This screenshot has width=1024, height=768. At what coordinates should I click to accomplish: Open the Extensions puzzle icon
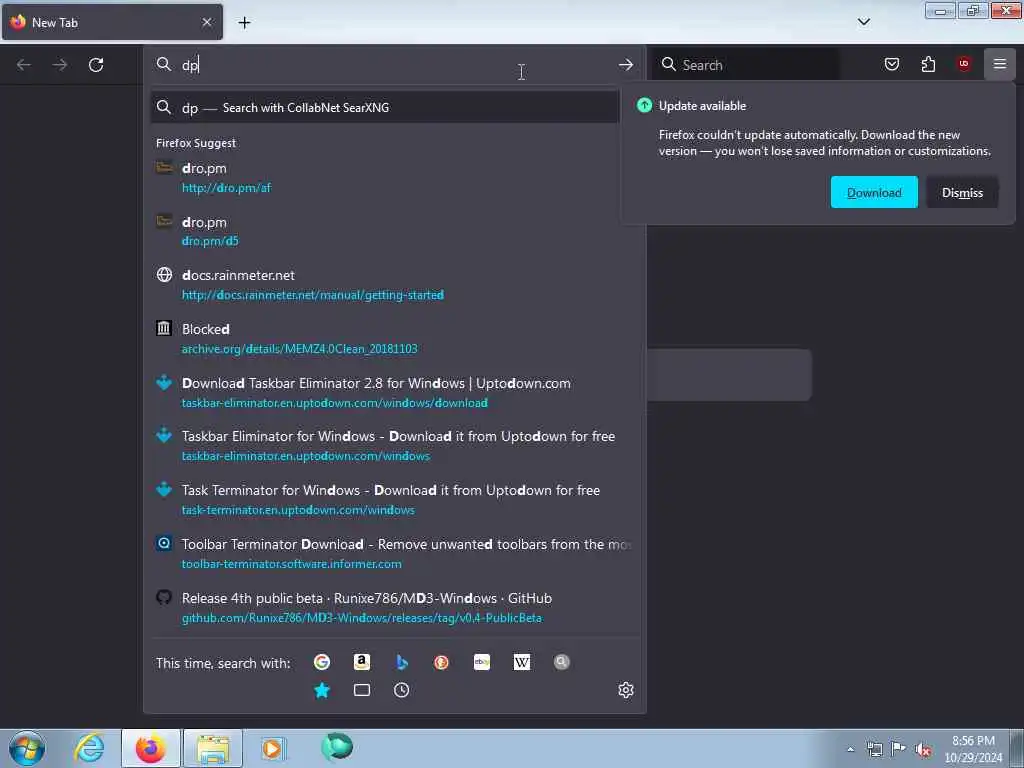tap(928, 64)
